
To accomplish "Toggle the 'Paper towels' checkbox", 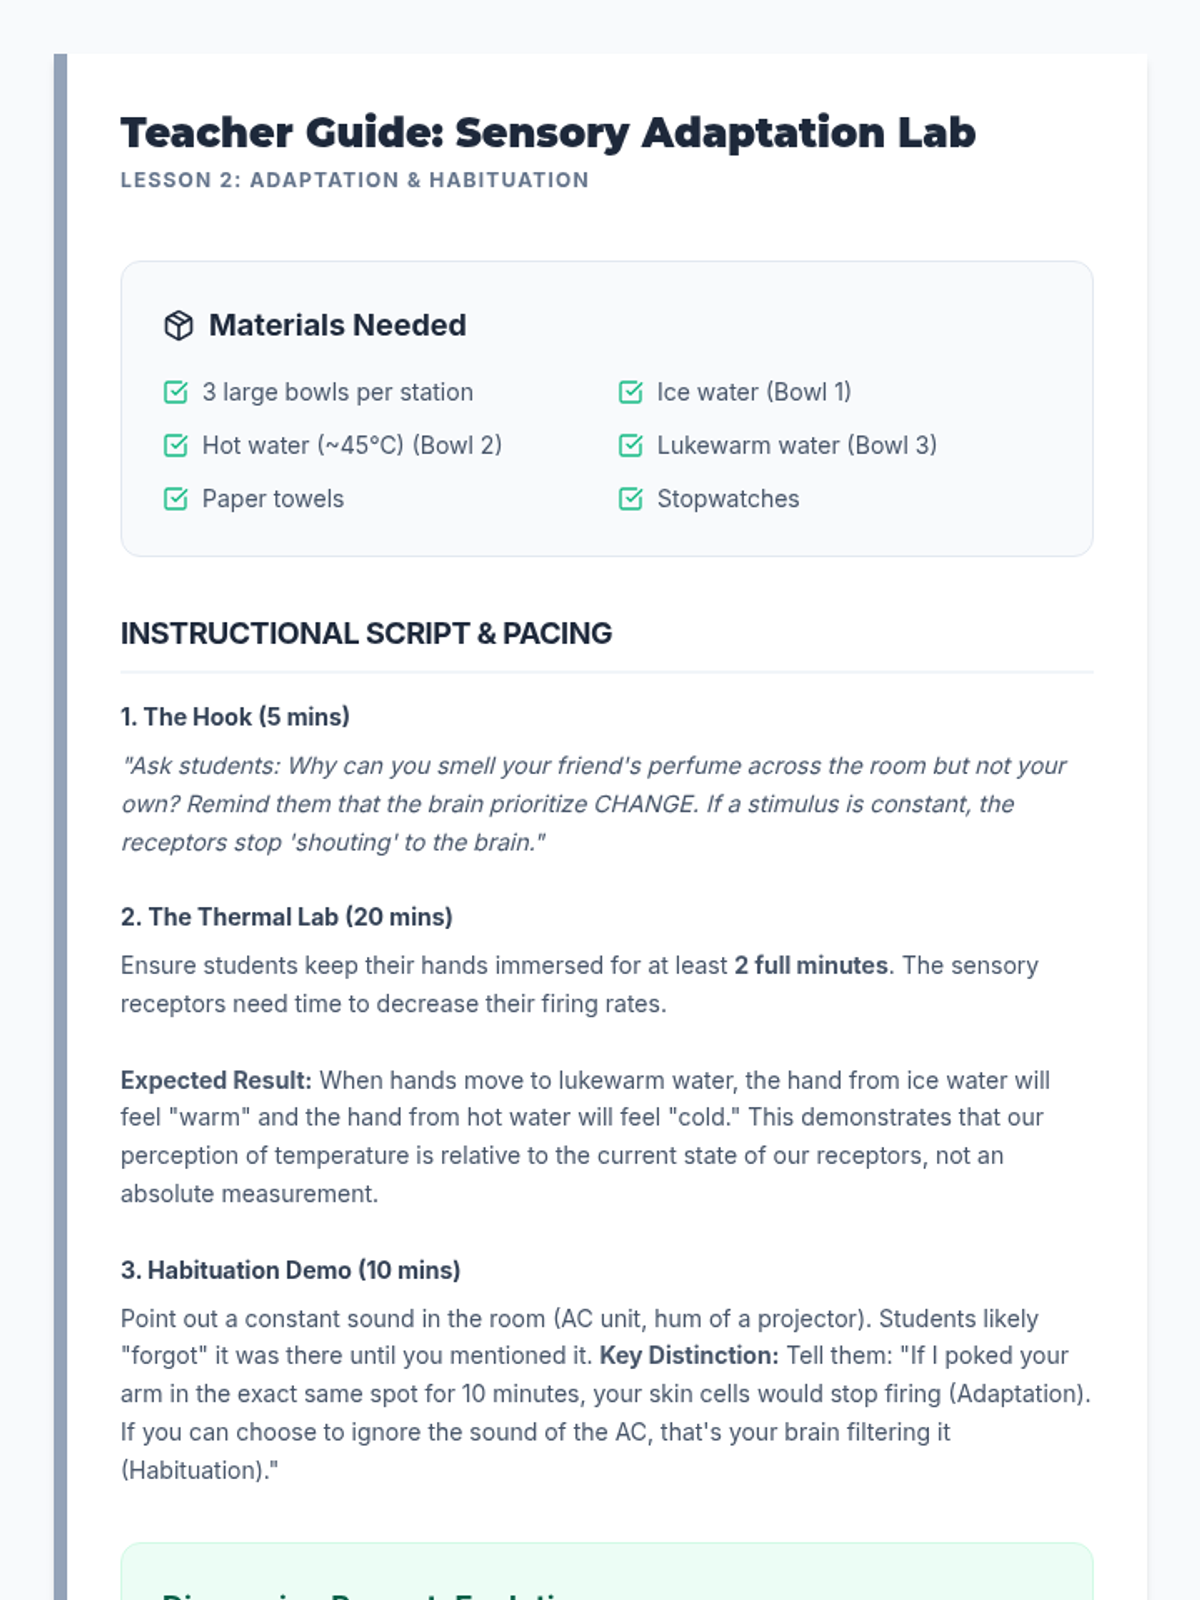I will point(176,498).
